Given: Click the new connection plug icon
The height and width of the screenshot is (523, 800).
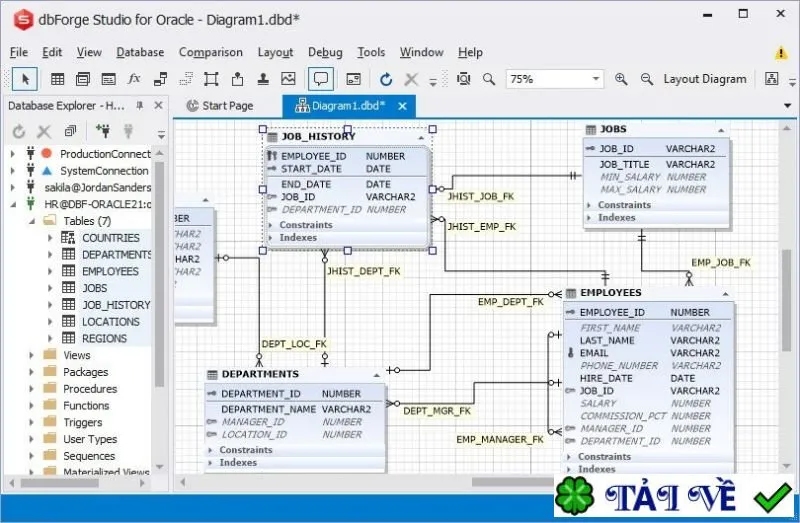Looking at the screenshot, I should click(x=103, y=131).
